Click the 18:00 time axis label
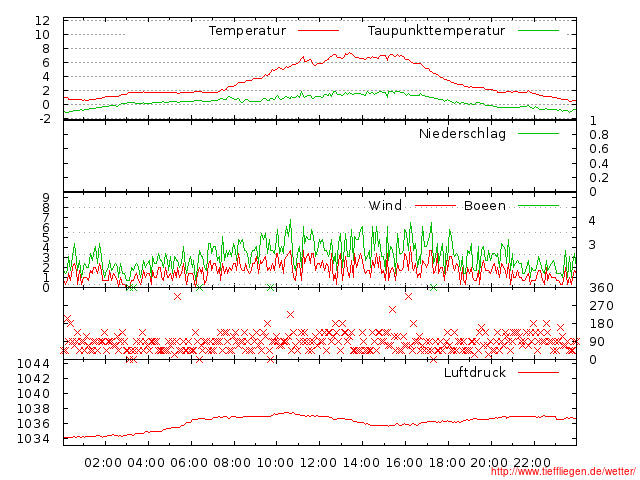 point(447,463)
